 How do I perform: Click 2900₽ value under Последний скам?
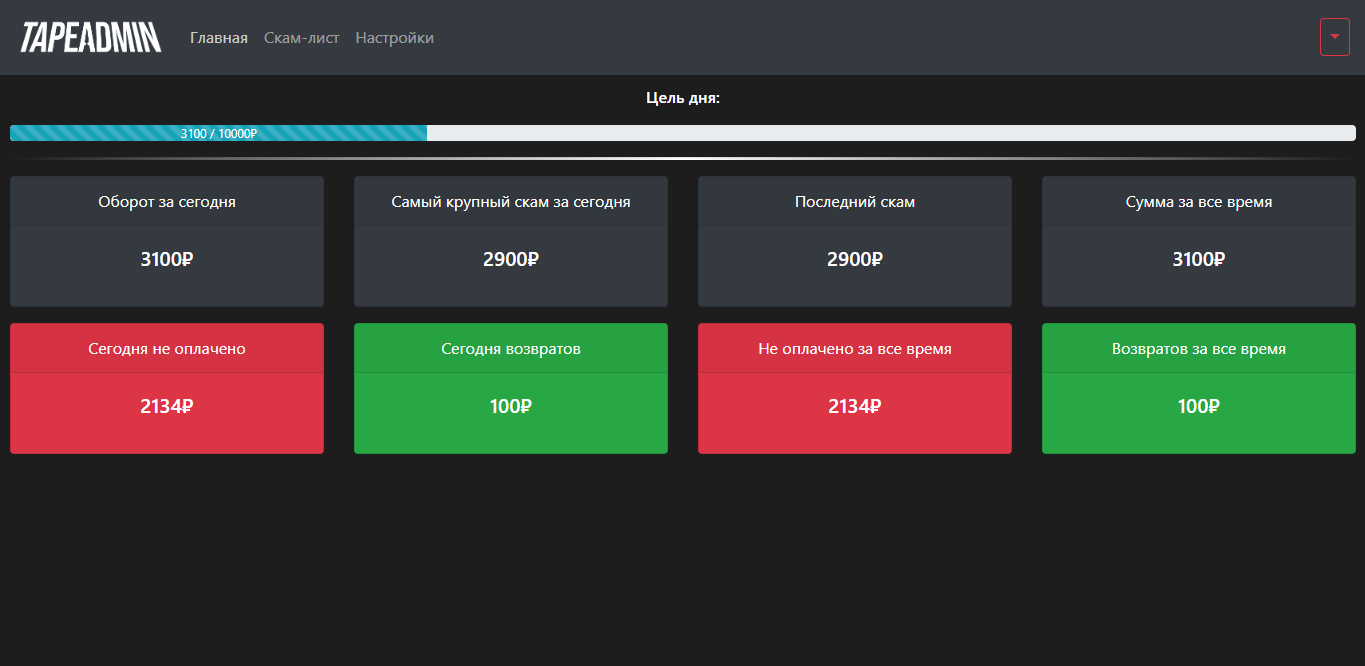pos(855,259)
